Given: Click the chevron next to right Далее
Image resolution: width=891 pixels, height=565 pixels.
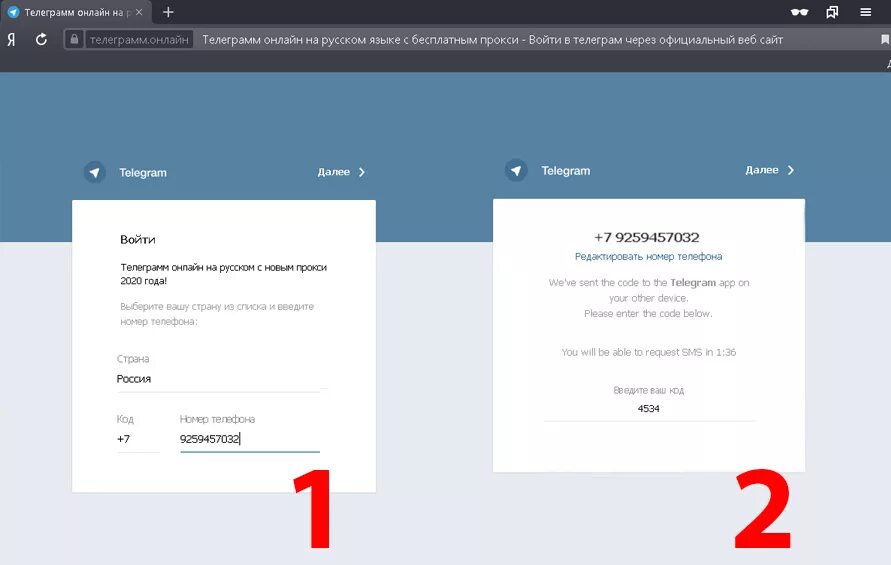Looking at the screenshot, I should click(x=790, y=170).
